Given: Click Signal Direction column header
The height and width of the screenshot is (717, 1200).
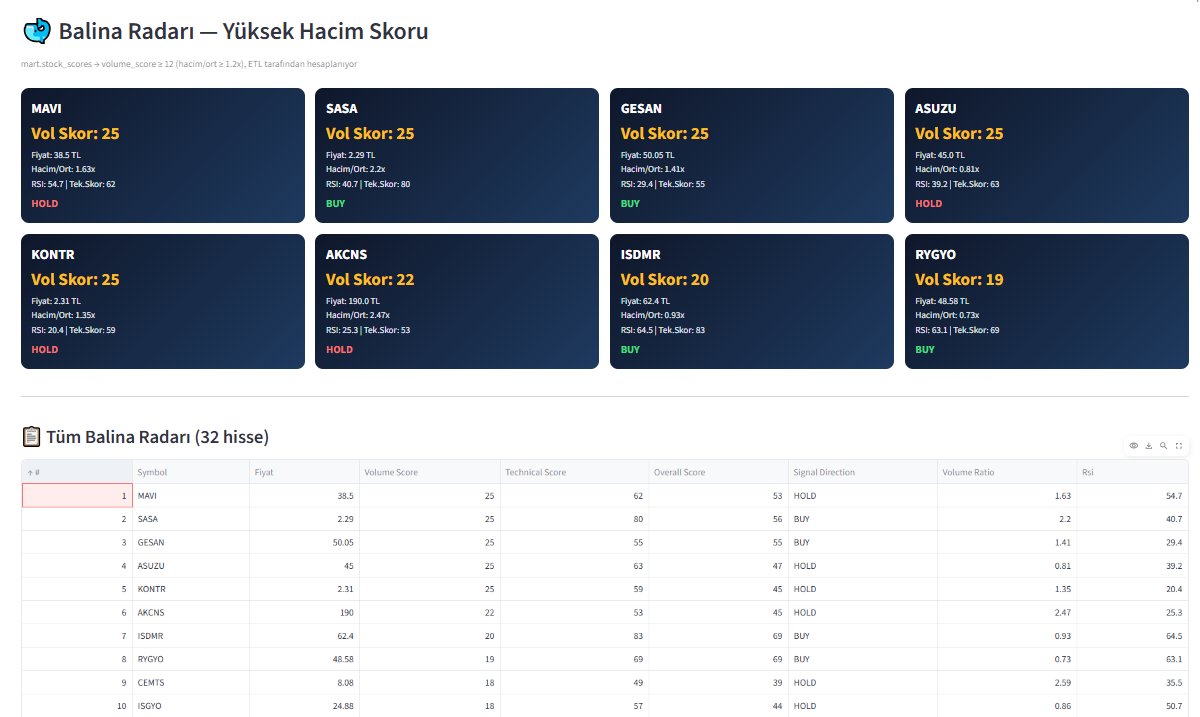Looking at the screenshot, I should tap(862, 472).
